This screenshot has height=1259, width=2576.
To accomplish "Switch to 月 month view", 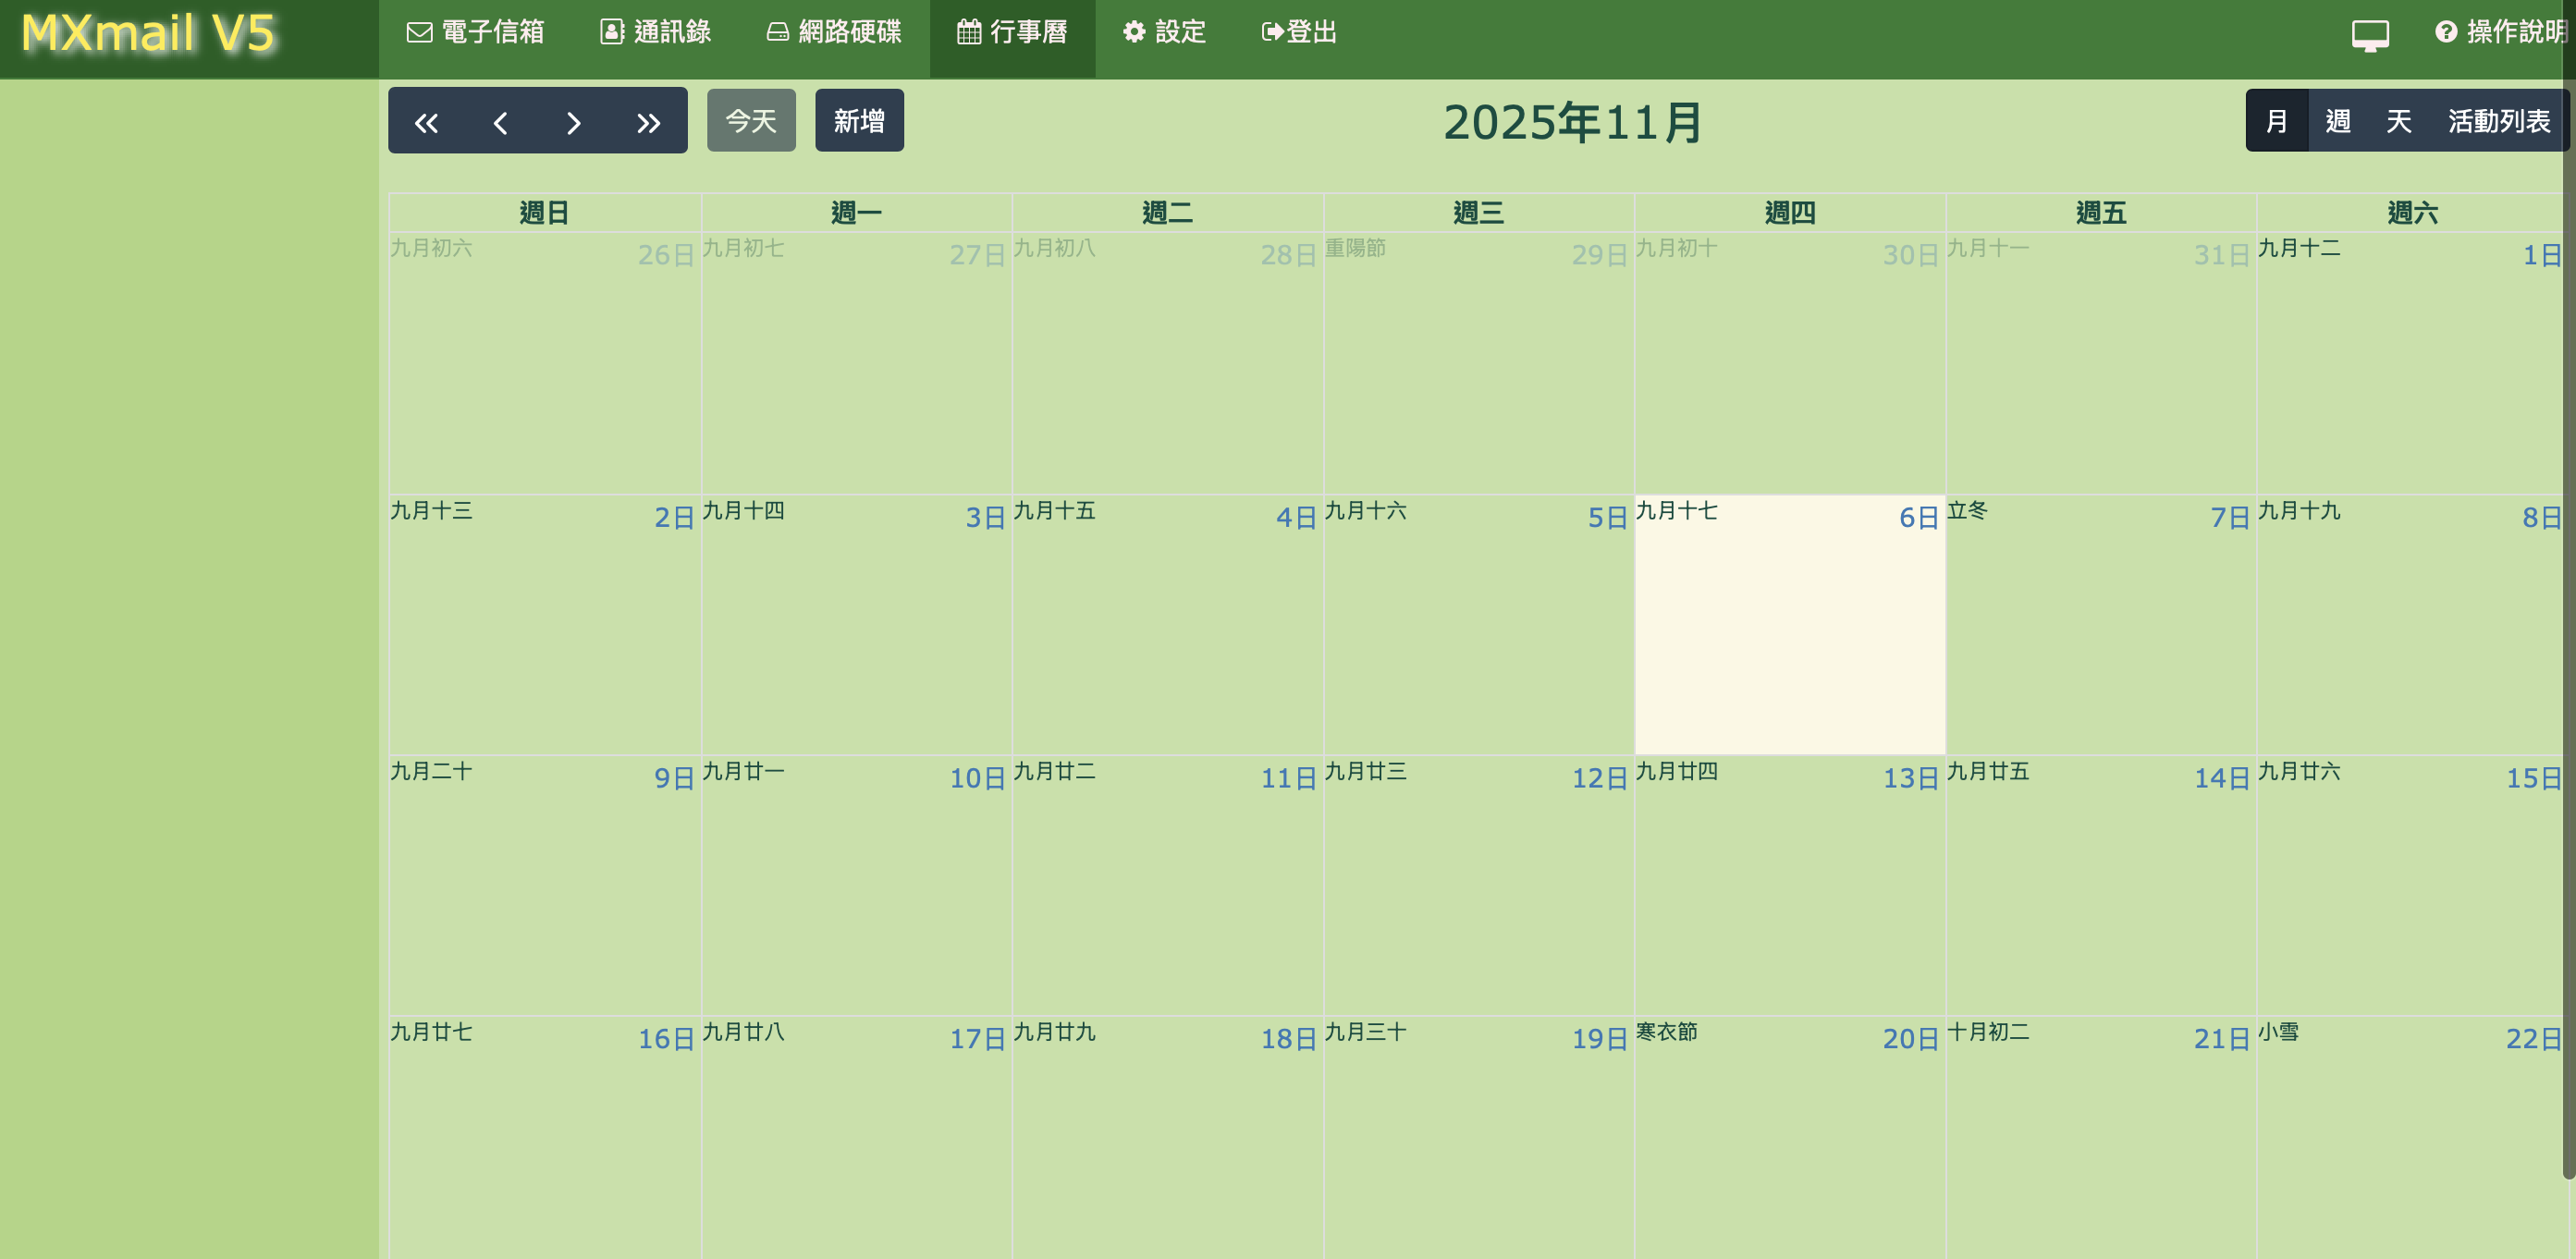I will [x=2277, y=121].
